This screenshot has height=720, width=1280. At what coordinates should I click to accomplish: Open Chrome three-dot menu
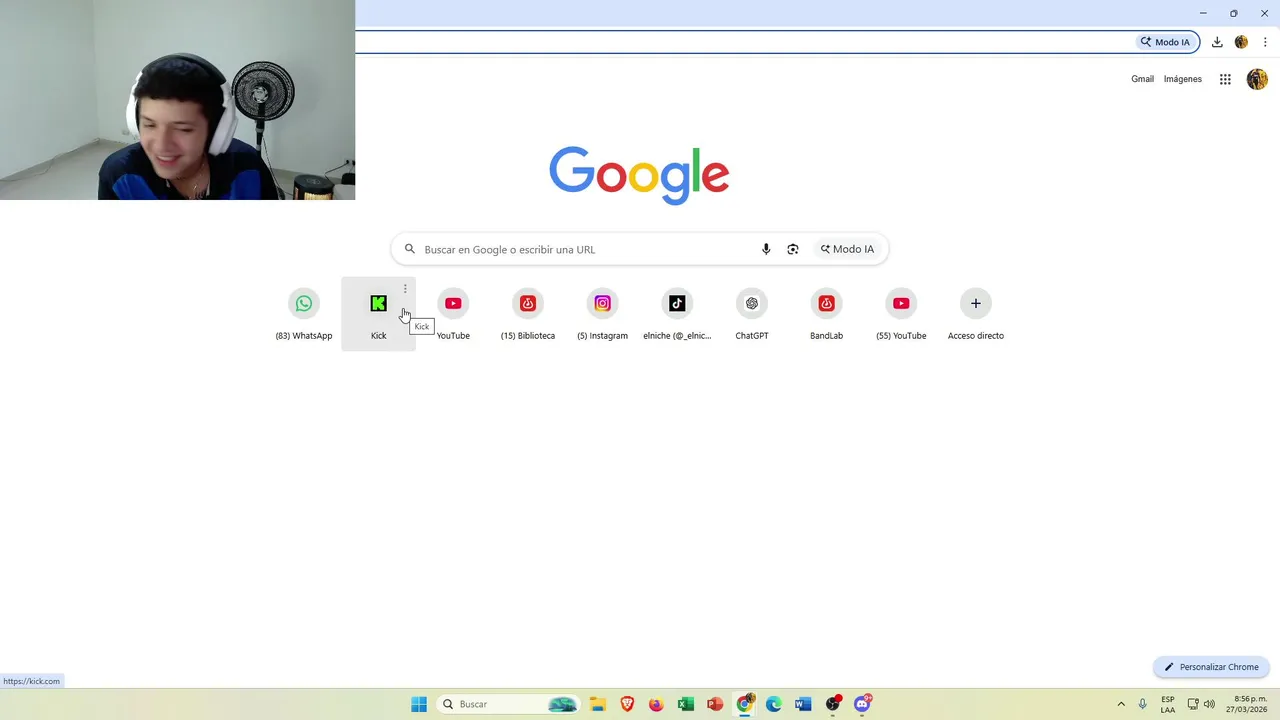click(x=1265, y=42)
